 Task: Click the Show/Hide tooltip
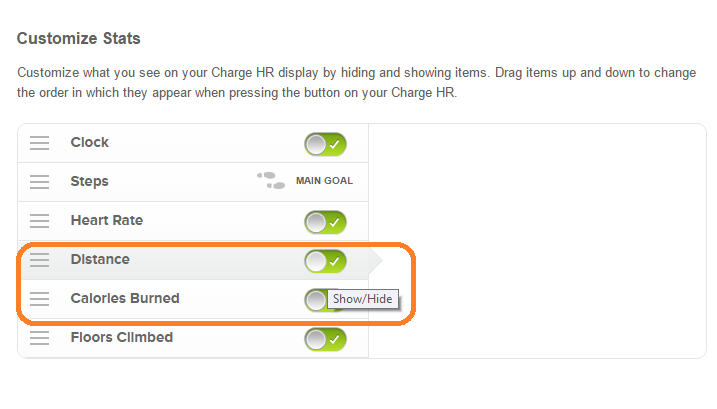(x=363, y=299)
